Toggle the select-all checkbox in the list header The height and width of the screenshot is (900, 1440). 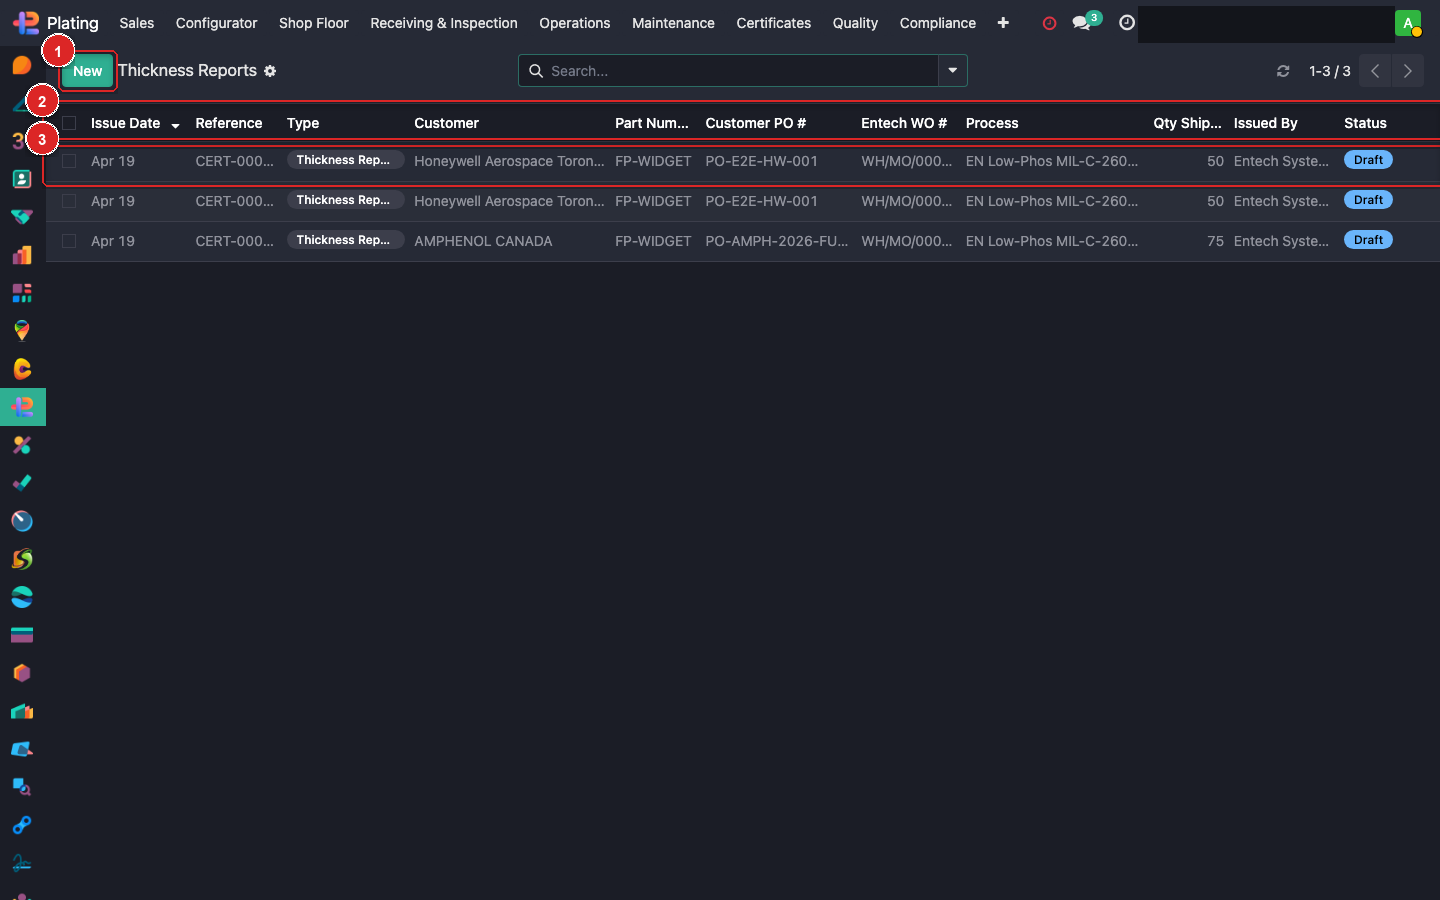tap(68, 122)
